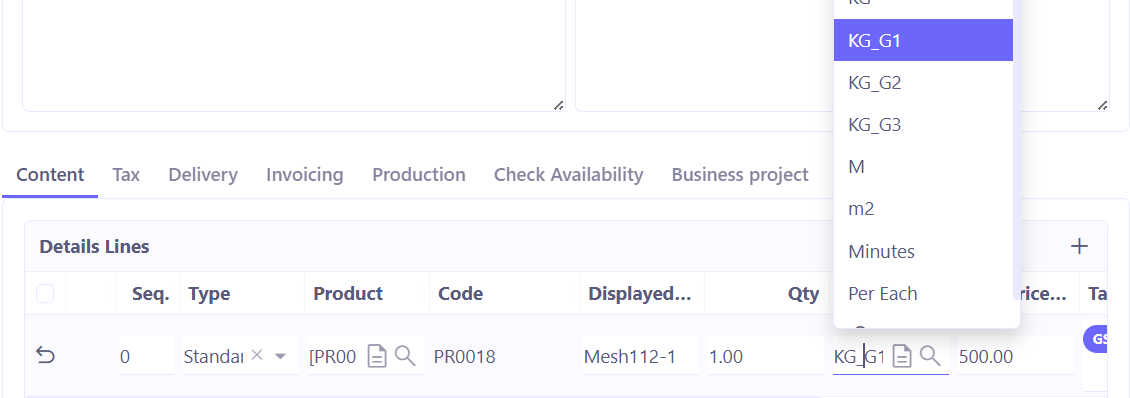
Task: Click the quantity field showing 1.00
Action: click(x=765, y=356)
